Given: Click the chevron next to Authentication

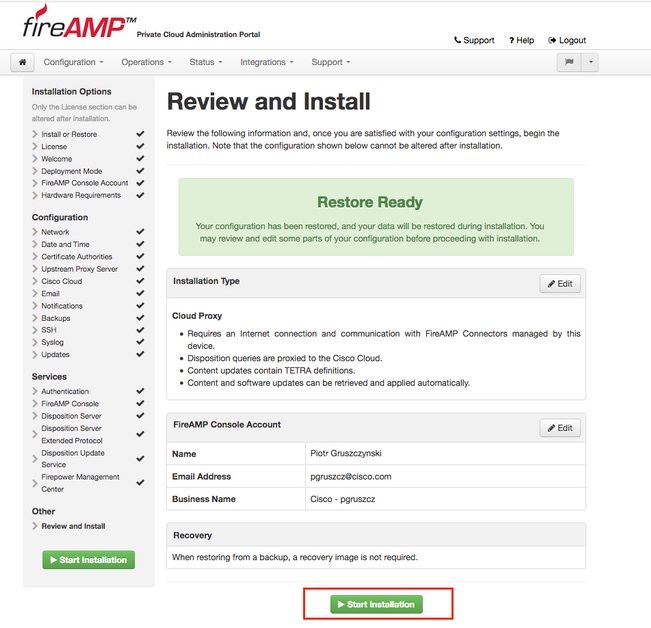Looking at the screenshot, I should (35, 391).
